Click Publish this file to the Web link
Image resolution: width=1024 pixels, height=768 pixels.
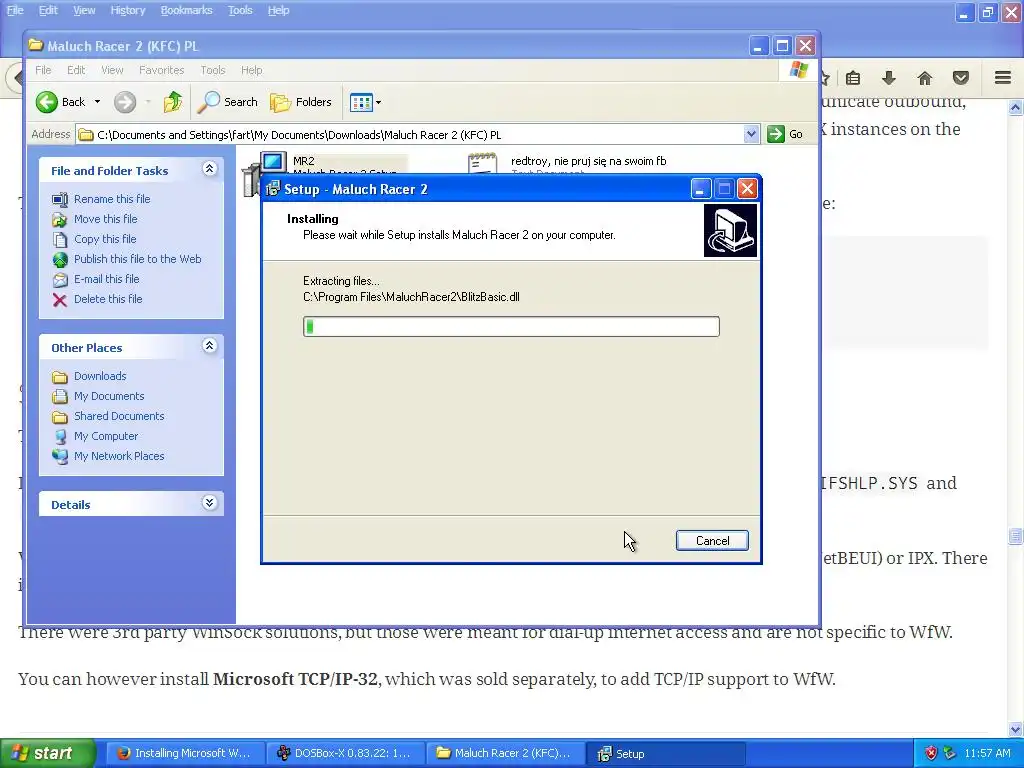137,259
